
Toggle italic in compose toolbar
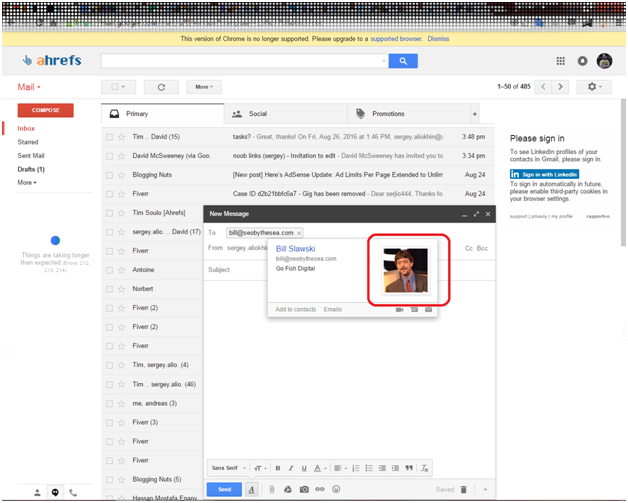pyautogui.click(x=291, y=468)
